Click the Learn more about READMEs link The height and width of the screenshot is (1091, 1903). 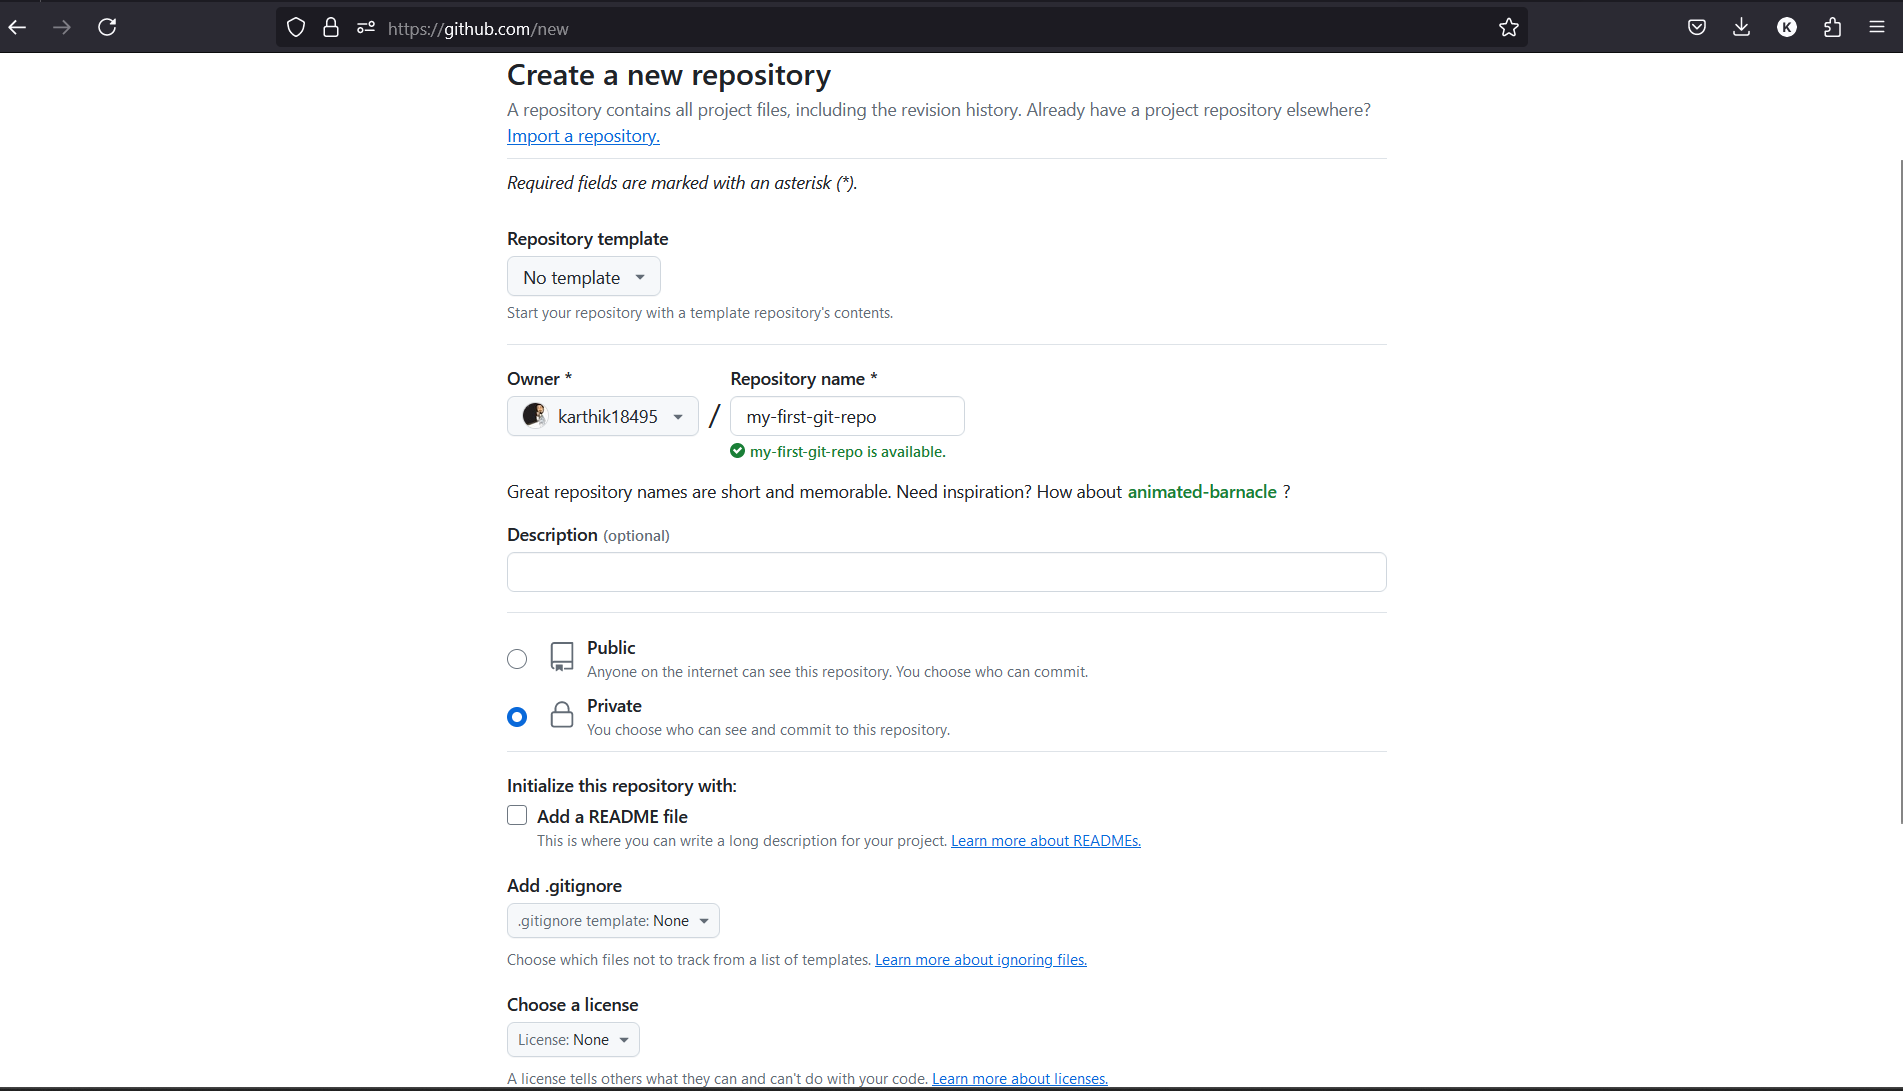click(x=1044, y=840)
